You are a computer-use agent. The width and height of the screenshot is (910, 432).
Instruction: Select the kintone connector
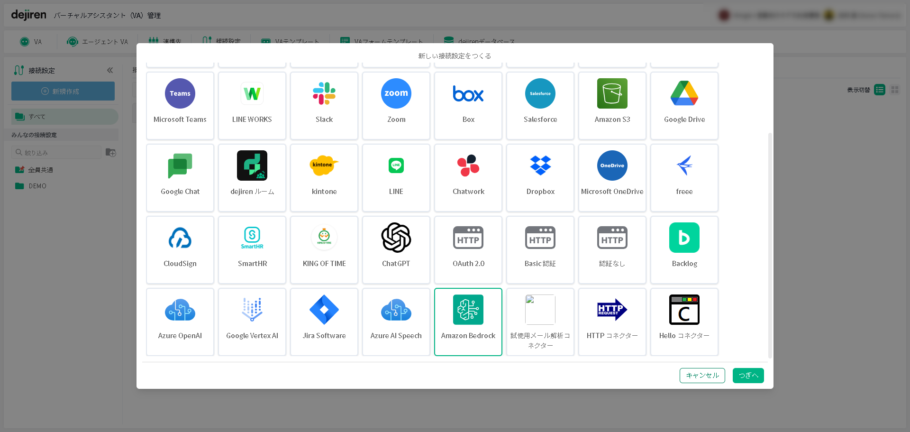click(x=324, y=178)
